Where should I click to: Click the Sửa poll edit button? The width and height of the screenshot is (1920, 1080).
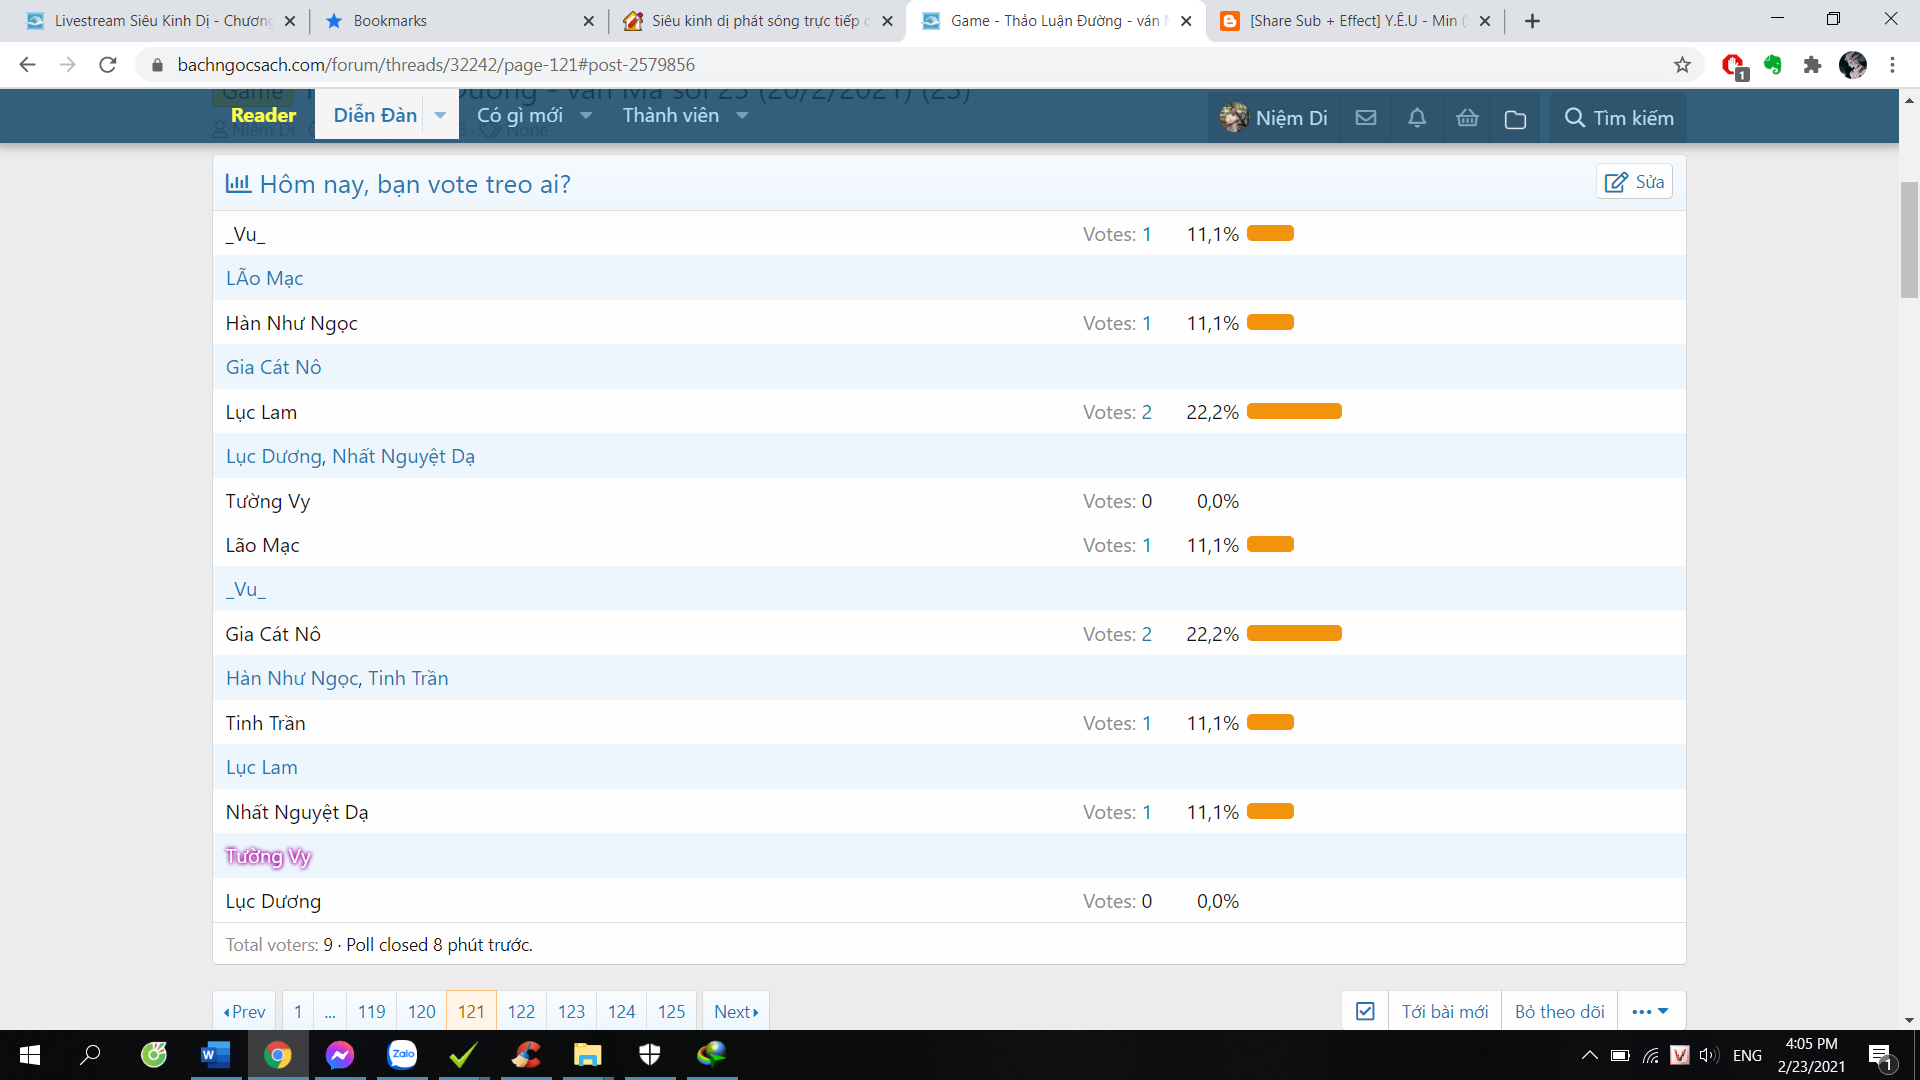pyautogui.click(x=1634, y=182)
